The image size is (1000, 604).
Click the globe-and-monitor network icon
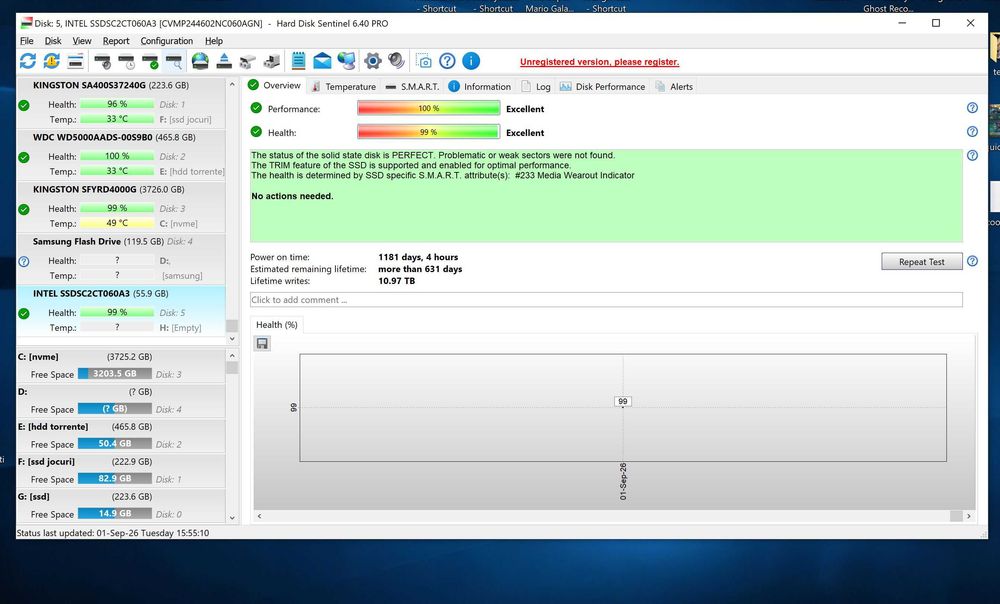(346, 61)
